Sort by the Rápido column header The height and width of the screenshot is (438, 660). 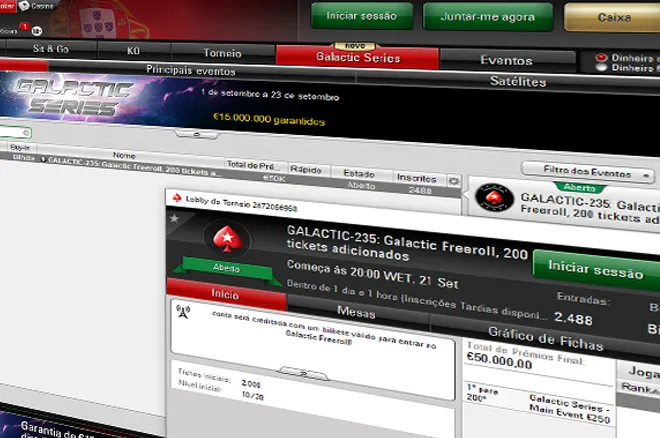(x=306, y=170)
